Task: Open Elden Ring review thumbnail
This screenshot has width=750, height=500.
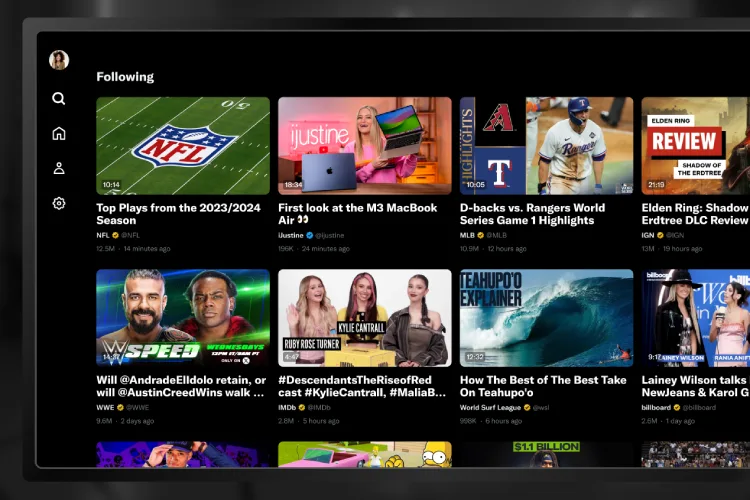Action: pos(695,145)
